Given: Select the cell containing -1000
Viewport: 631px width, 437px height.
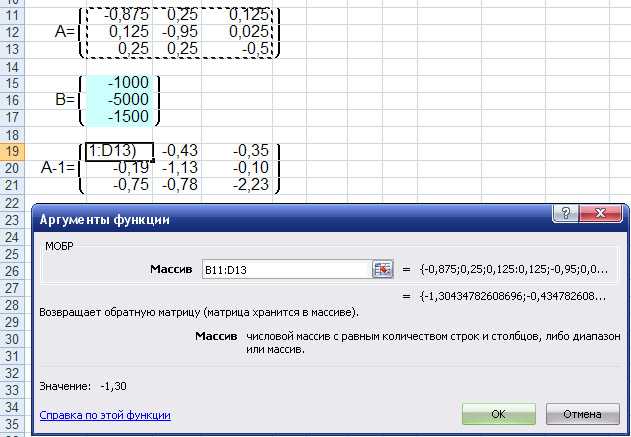Looking at the screenshot, I should point(120,83).
